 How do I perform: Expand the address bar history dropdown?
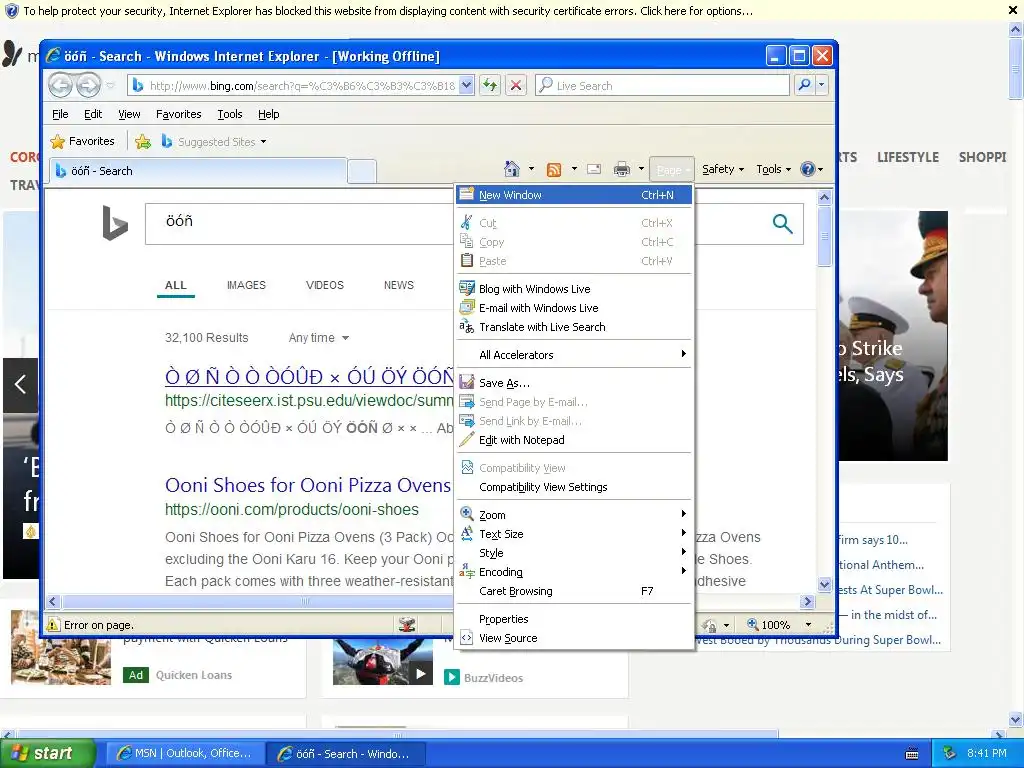pos(466,85)
